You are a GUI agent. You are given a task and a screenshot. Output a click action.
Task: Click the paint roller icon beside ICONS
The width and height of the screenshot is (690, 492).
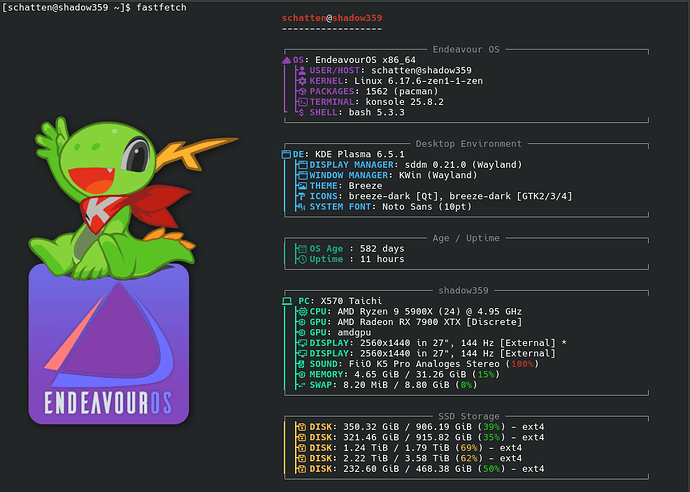pyautogui.click(x=302, y=196)
